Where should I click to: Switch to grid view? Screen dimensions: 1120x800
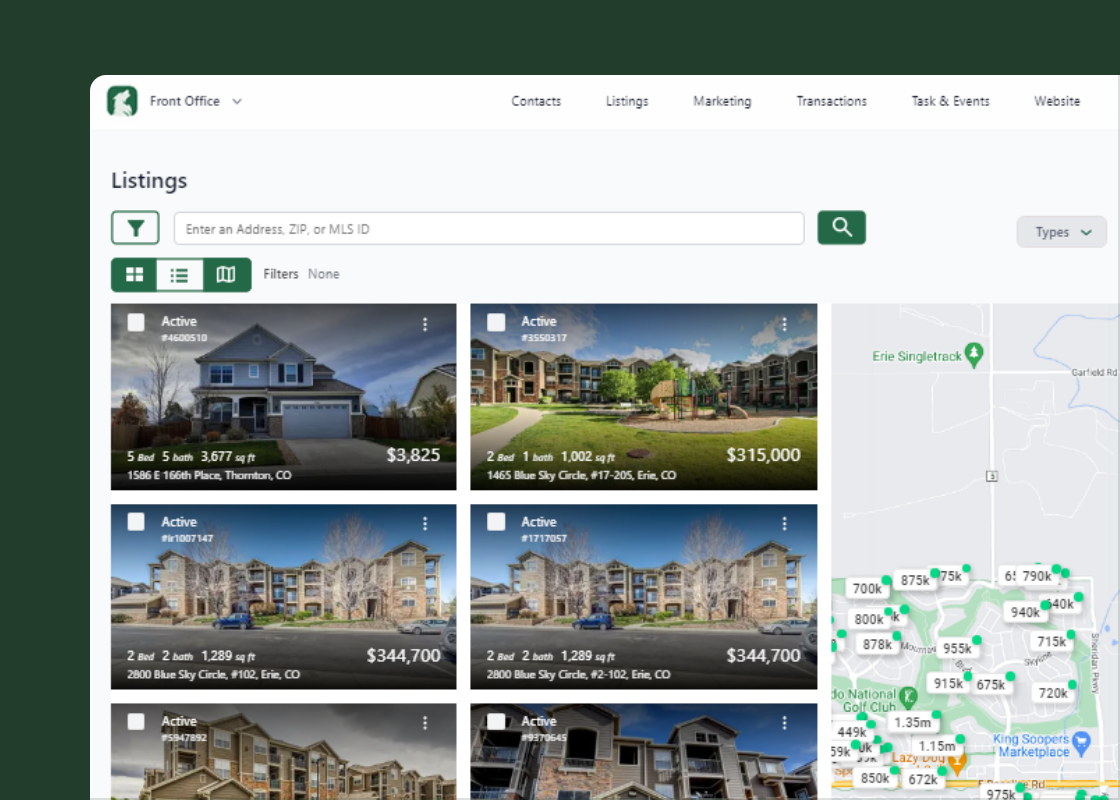click(x=134, y=274)
